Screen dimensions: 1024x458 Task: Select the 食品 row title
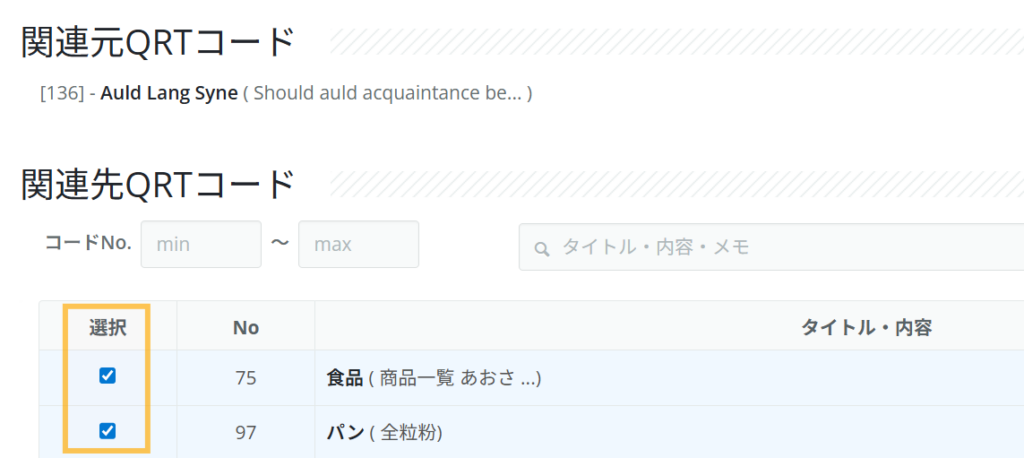[x=344, y=378]
